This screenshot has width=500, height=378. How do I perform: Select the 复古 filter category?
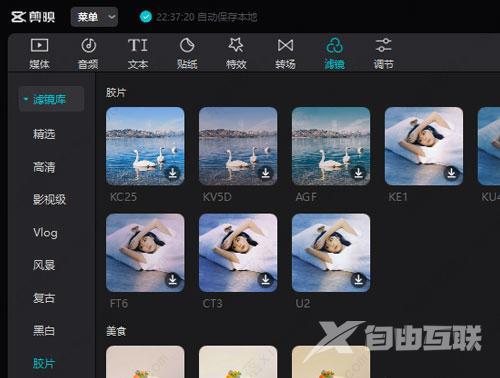(44, 298)
